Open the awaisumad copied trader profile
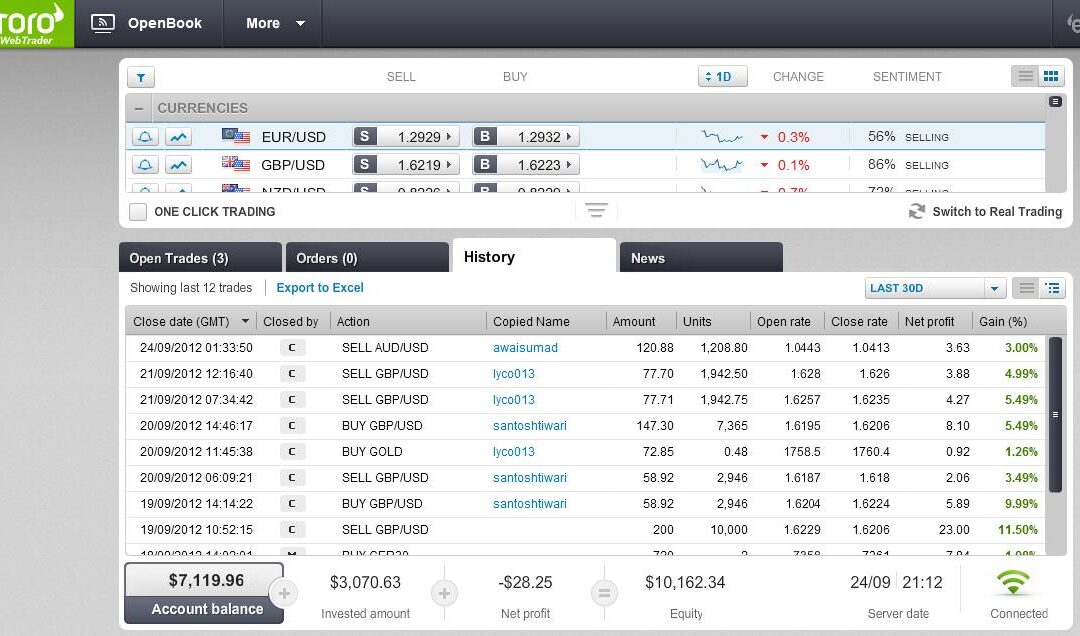Viewport: 1080px width, 636px height. 525,348
